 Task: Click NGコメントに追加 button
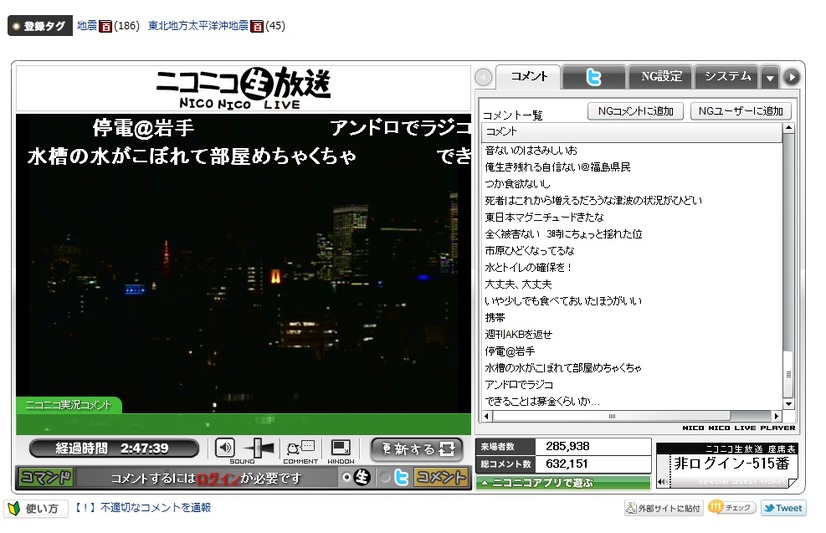tap(635, 111)
